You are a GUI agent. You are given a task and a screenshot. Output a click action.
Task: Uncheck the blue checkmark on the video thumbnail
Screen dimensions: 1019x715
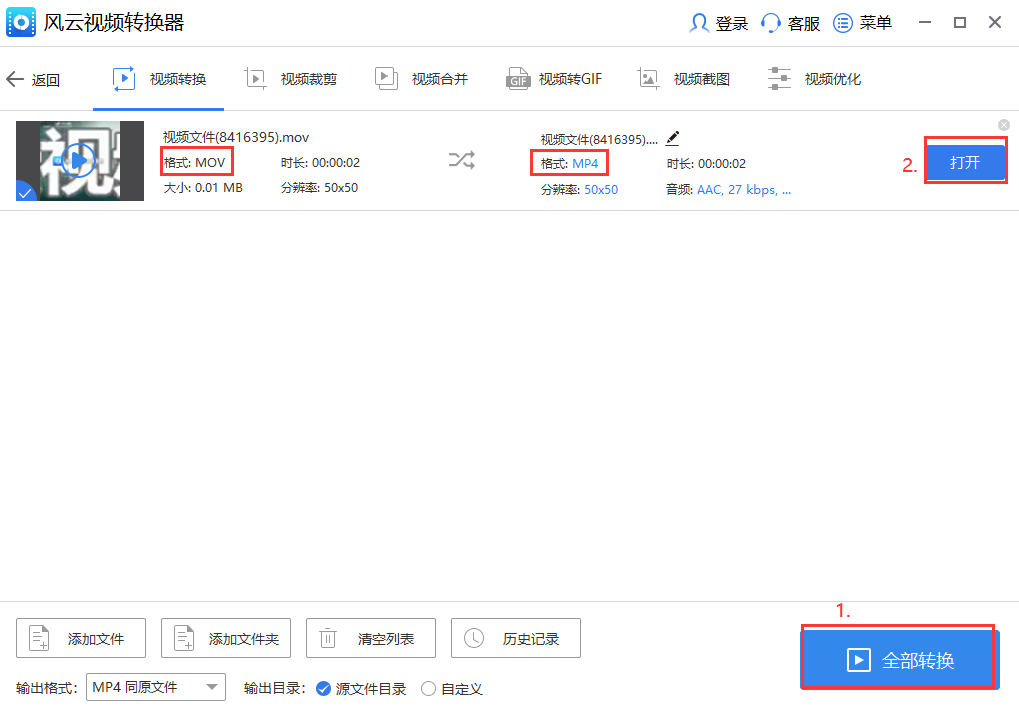coord(25,192)
